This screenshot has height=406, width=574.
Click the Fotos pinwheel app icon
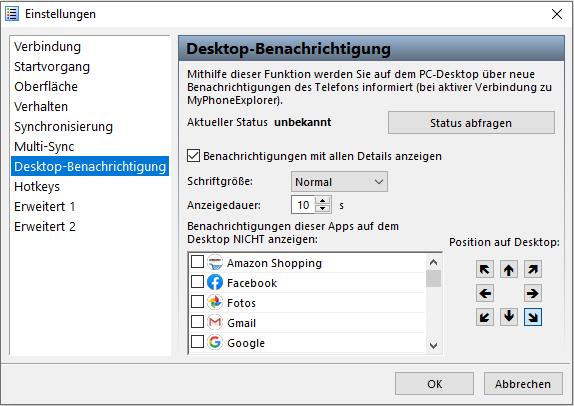click(x=215, y=302)
